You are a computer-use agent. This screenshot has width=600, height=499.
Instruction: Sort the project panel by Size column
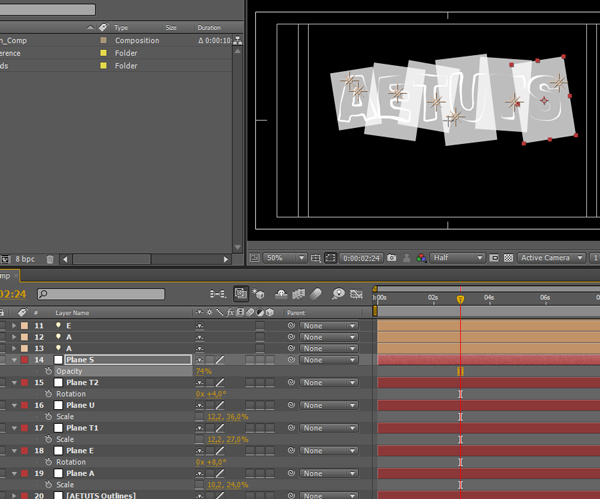(x=171, y=28)
